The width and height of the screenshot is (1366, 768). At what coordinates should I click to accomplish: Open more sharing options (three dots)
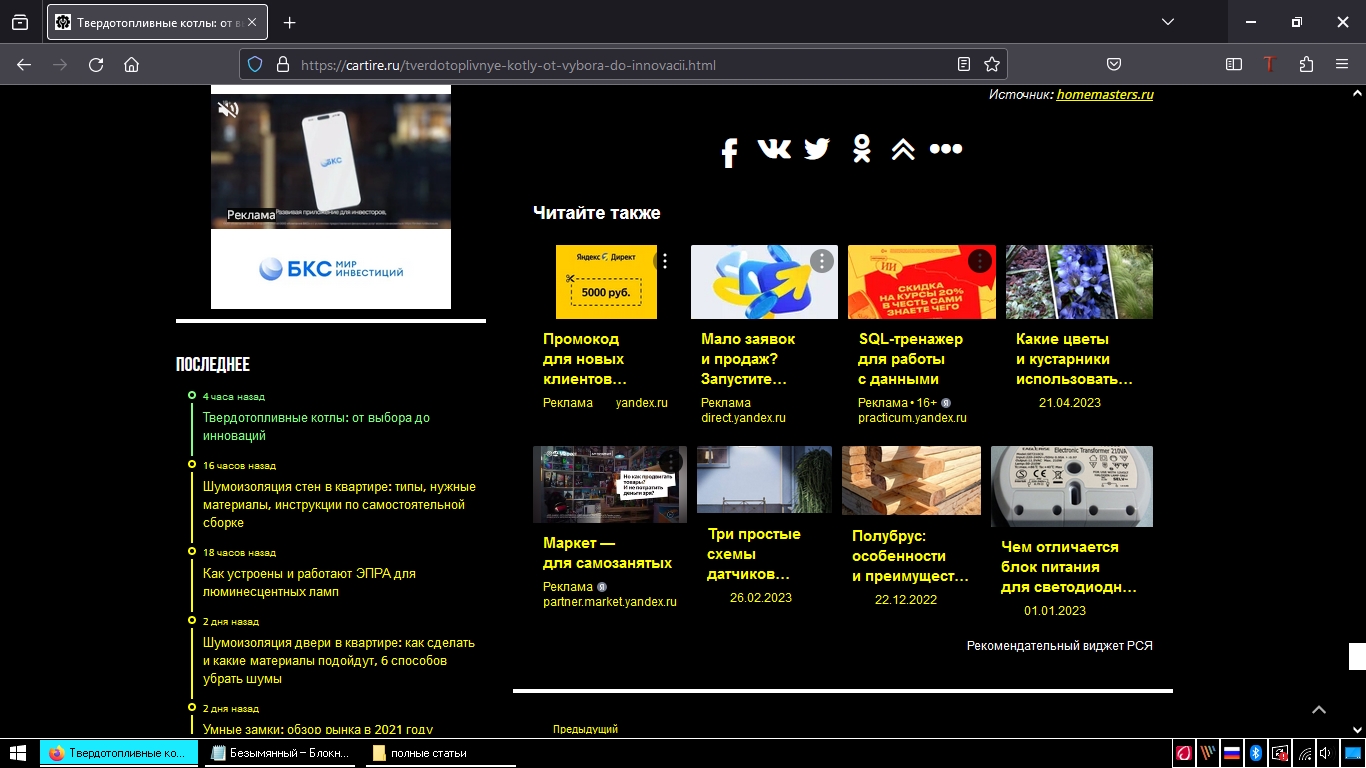coord(946,149)
